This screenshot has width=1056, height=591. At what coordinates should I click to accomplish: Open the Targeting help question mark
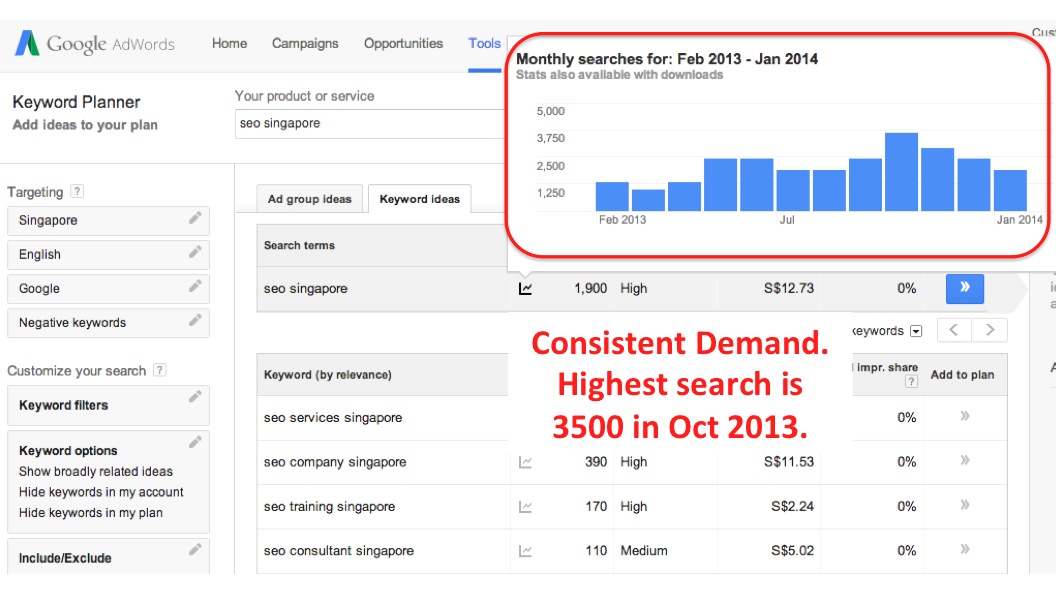pyautogui.click(x=77, y=192)
